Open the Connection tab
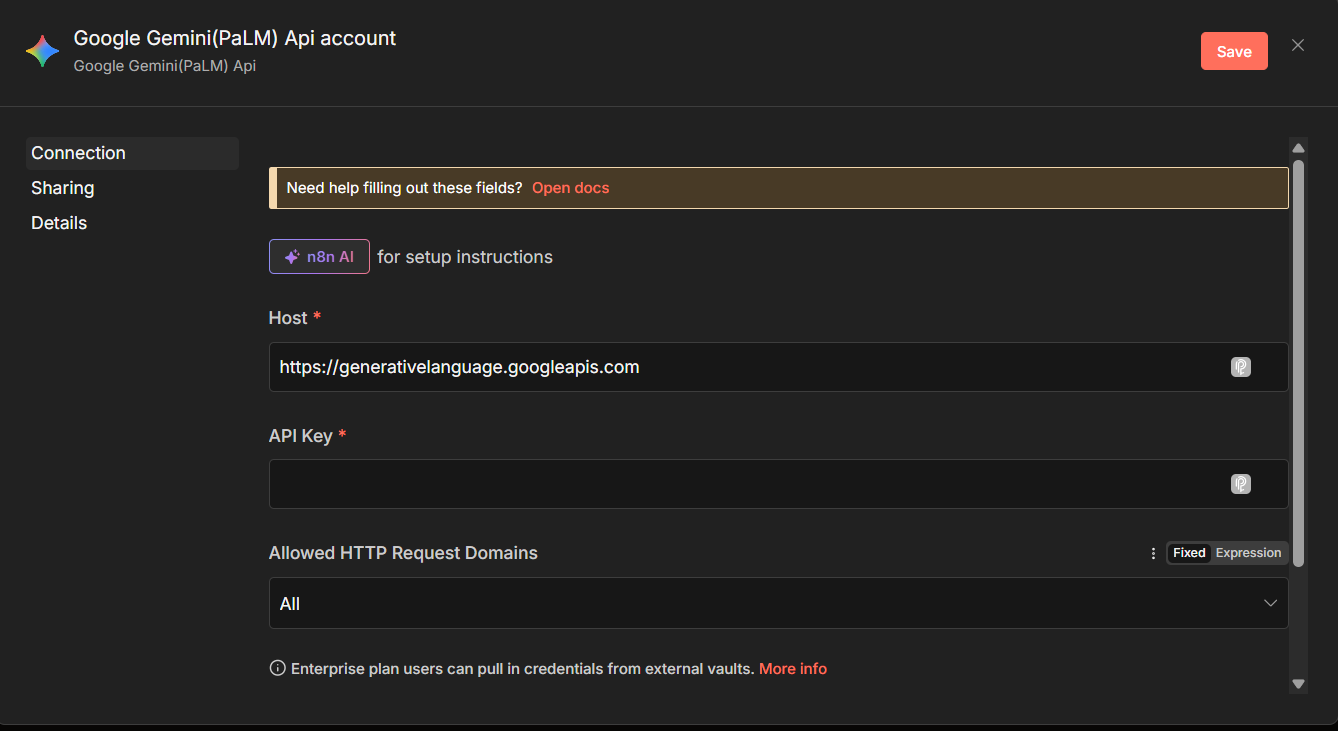This screenshot has height=731, width=1338. pos(78,153)
